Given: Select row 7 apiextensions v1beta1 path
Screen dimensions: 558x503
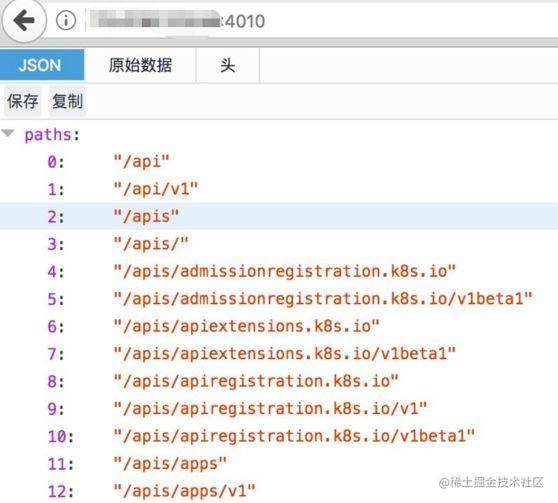Looking at the screenshot, I should pos(279,354).
